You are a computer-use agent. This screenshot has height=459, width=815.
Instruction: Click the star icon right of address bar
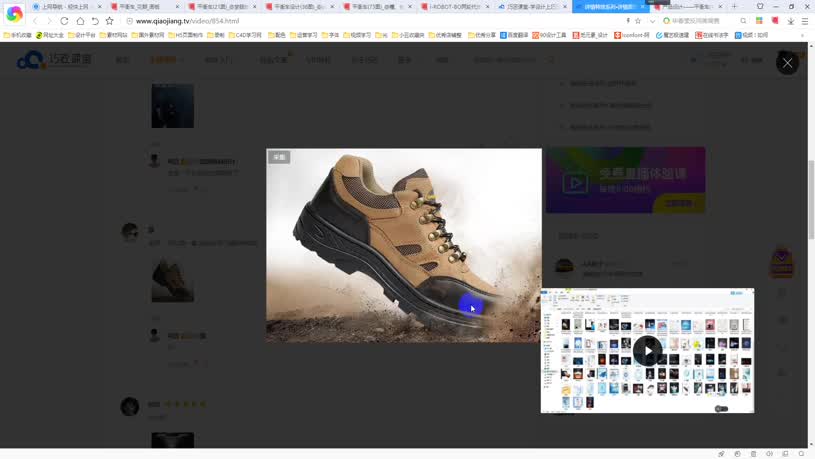click(x=638, y=21)
